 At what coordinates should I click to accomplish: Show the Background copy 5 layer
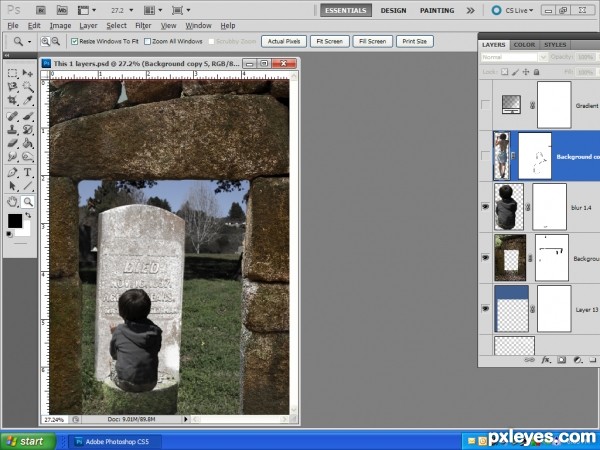(485, 156)
